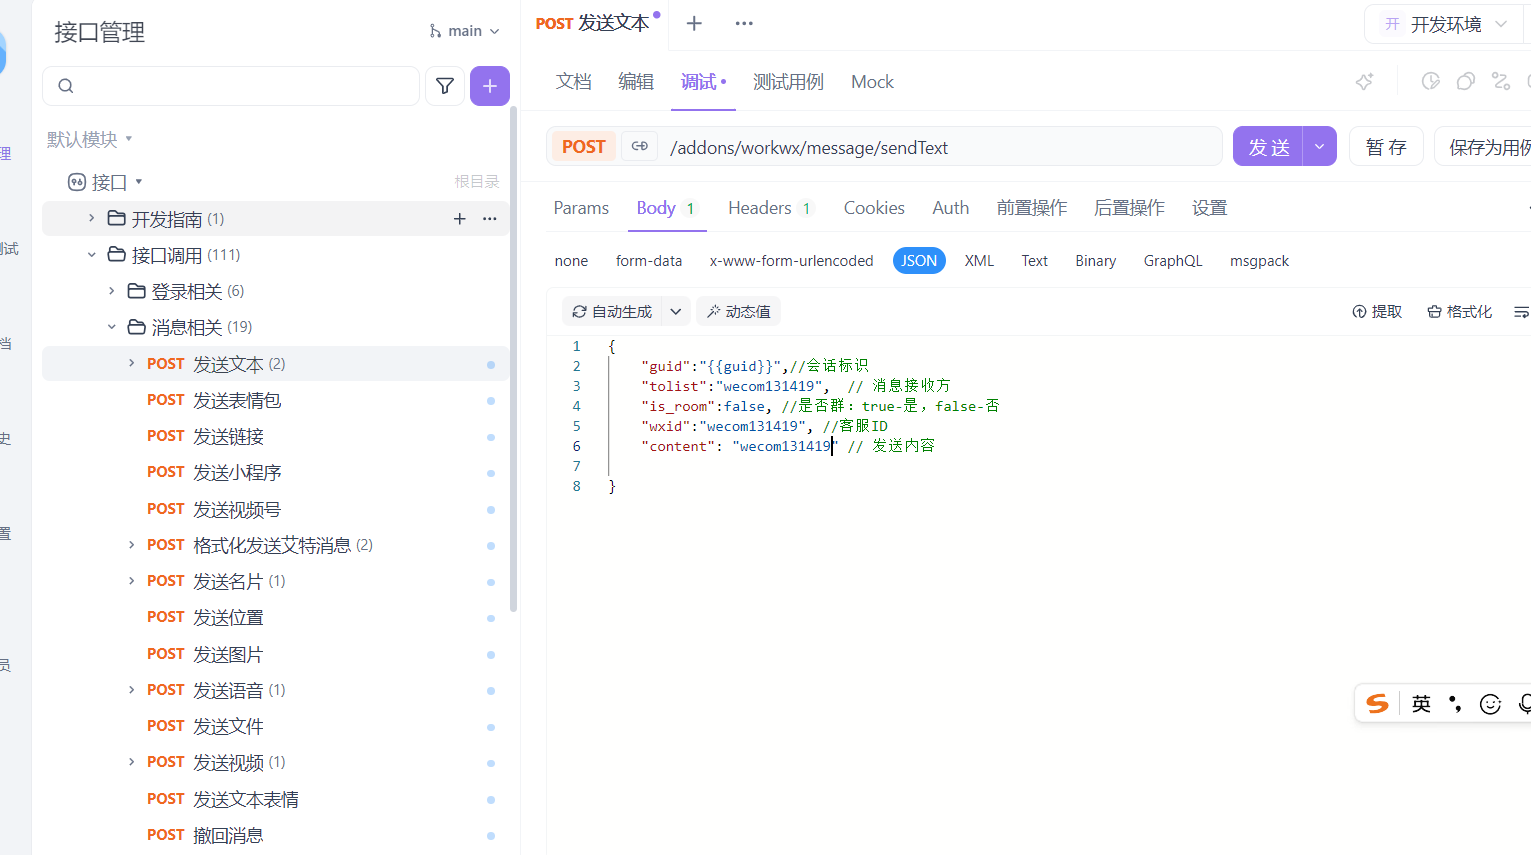Image resolution: width=1531 pixels, height=855 pixels.
Task: Click the 发送 send button
Action: pos(1268,147)
